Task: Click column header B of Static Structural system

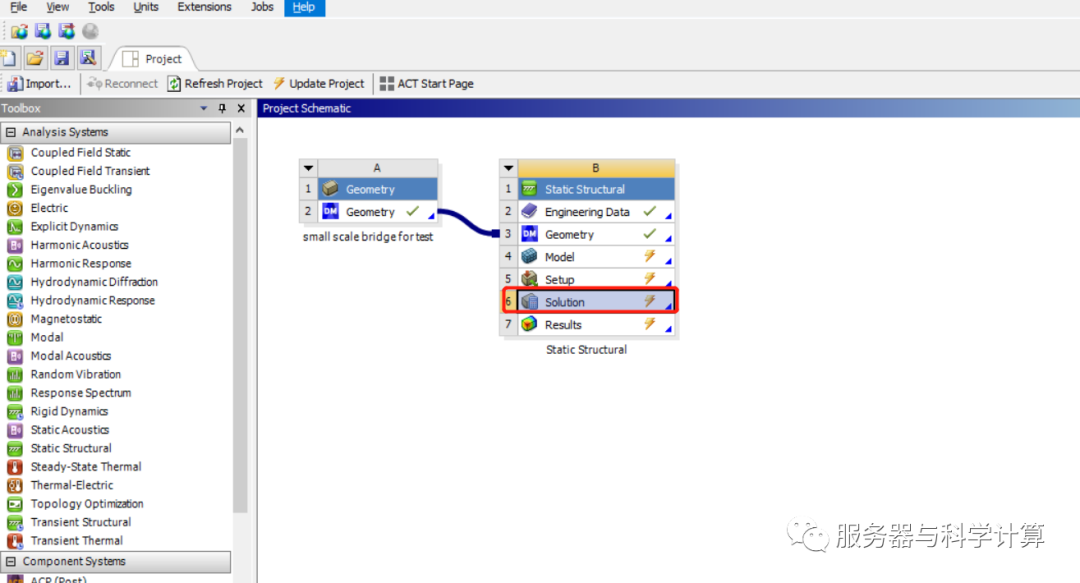Action: [x=596, y=168]
